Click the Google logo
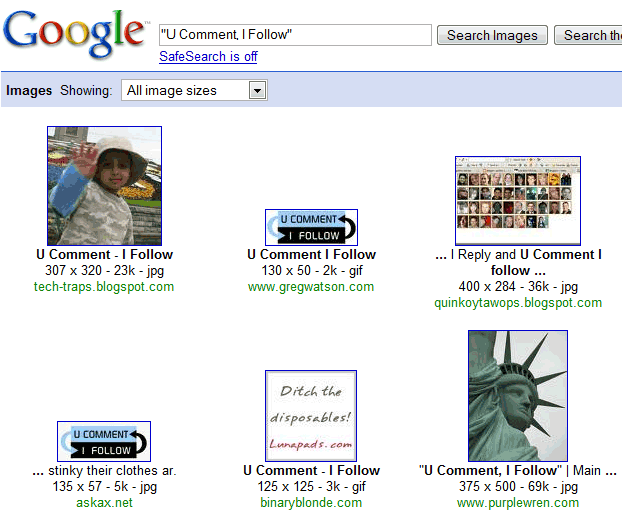The width and height of the screenshot is (622, 516). [x=75, y=34]
